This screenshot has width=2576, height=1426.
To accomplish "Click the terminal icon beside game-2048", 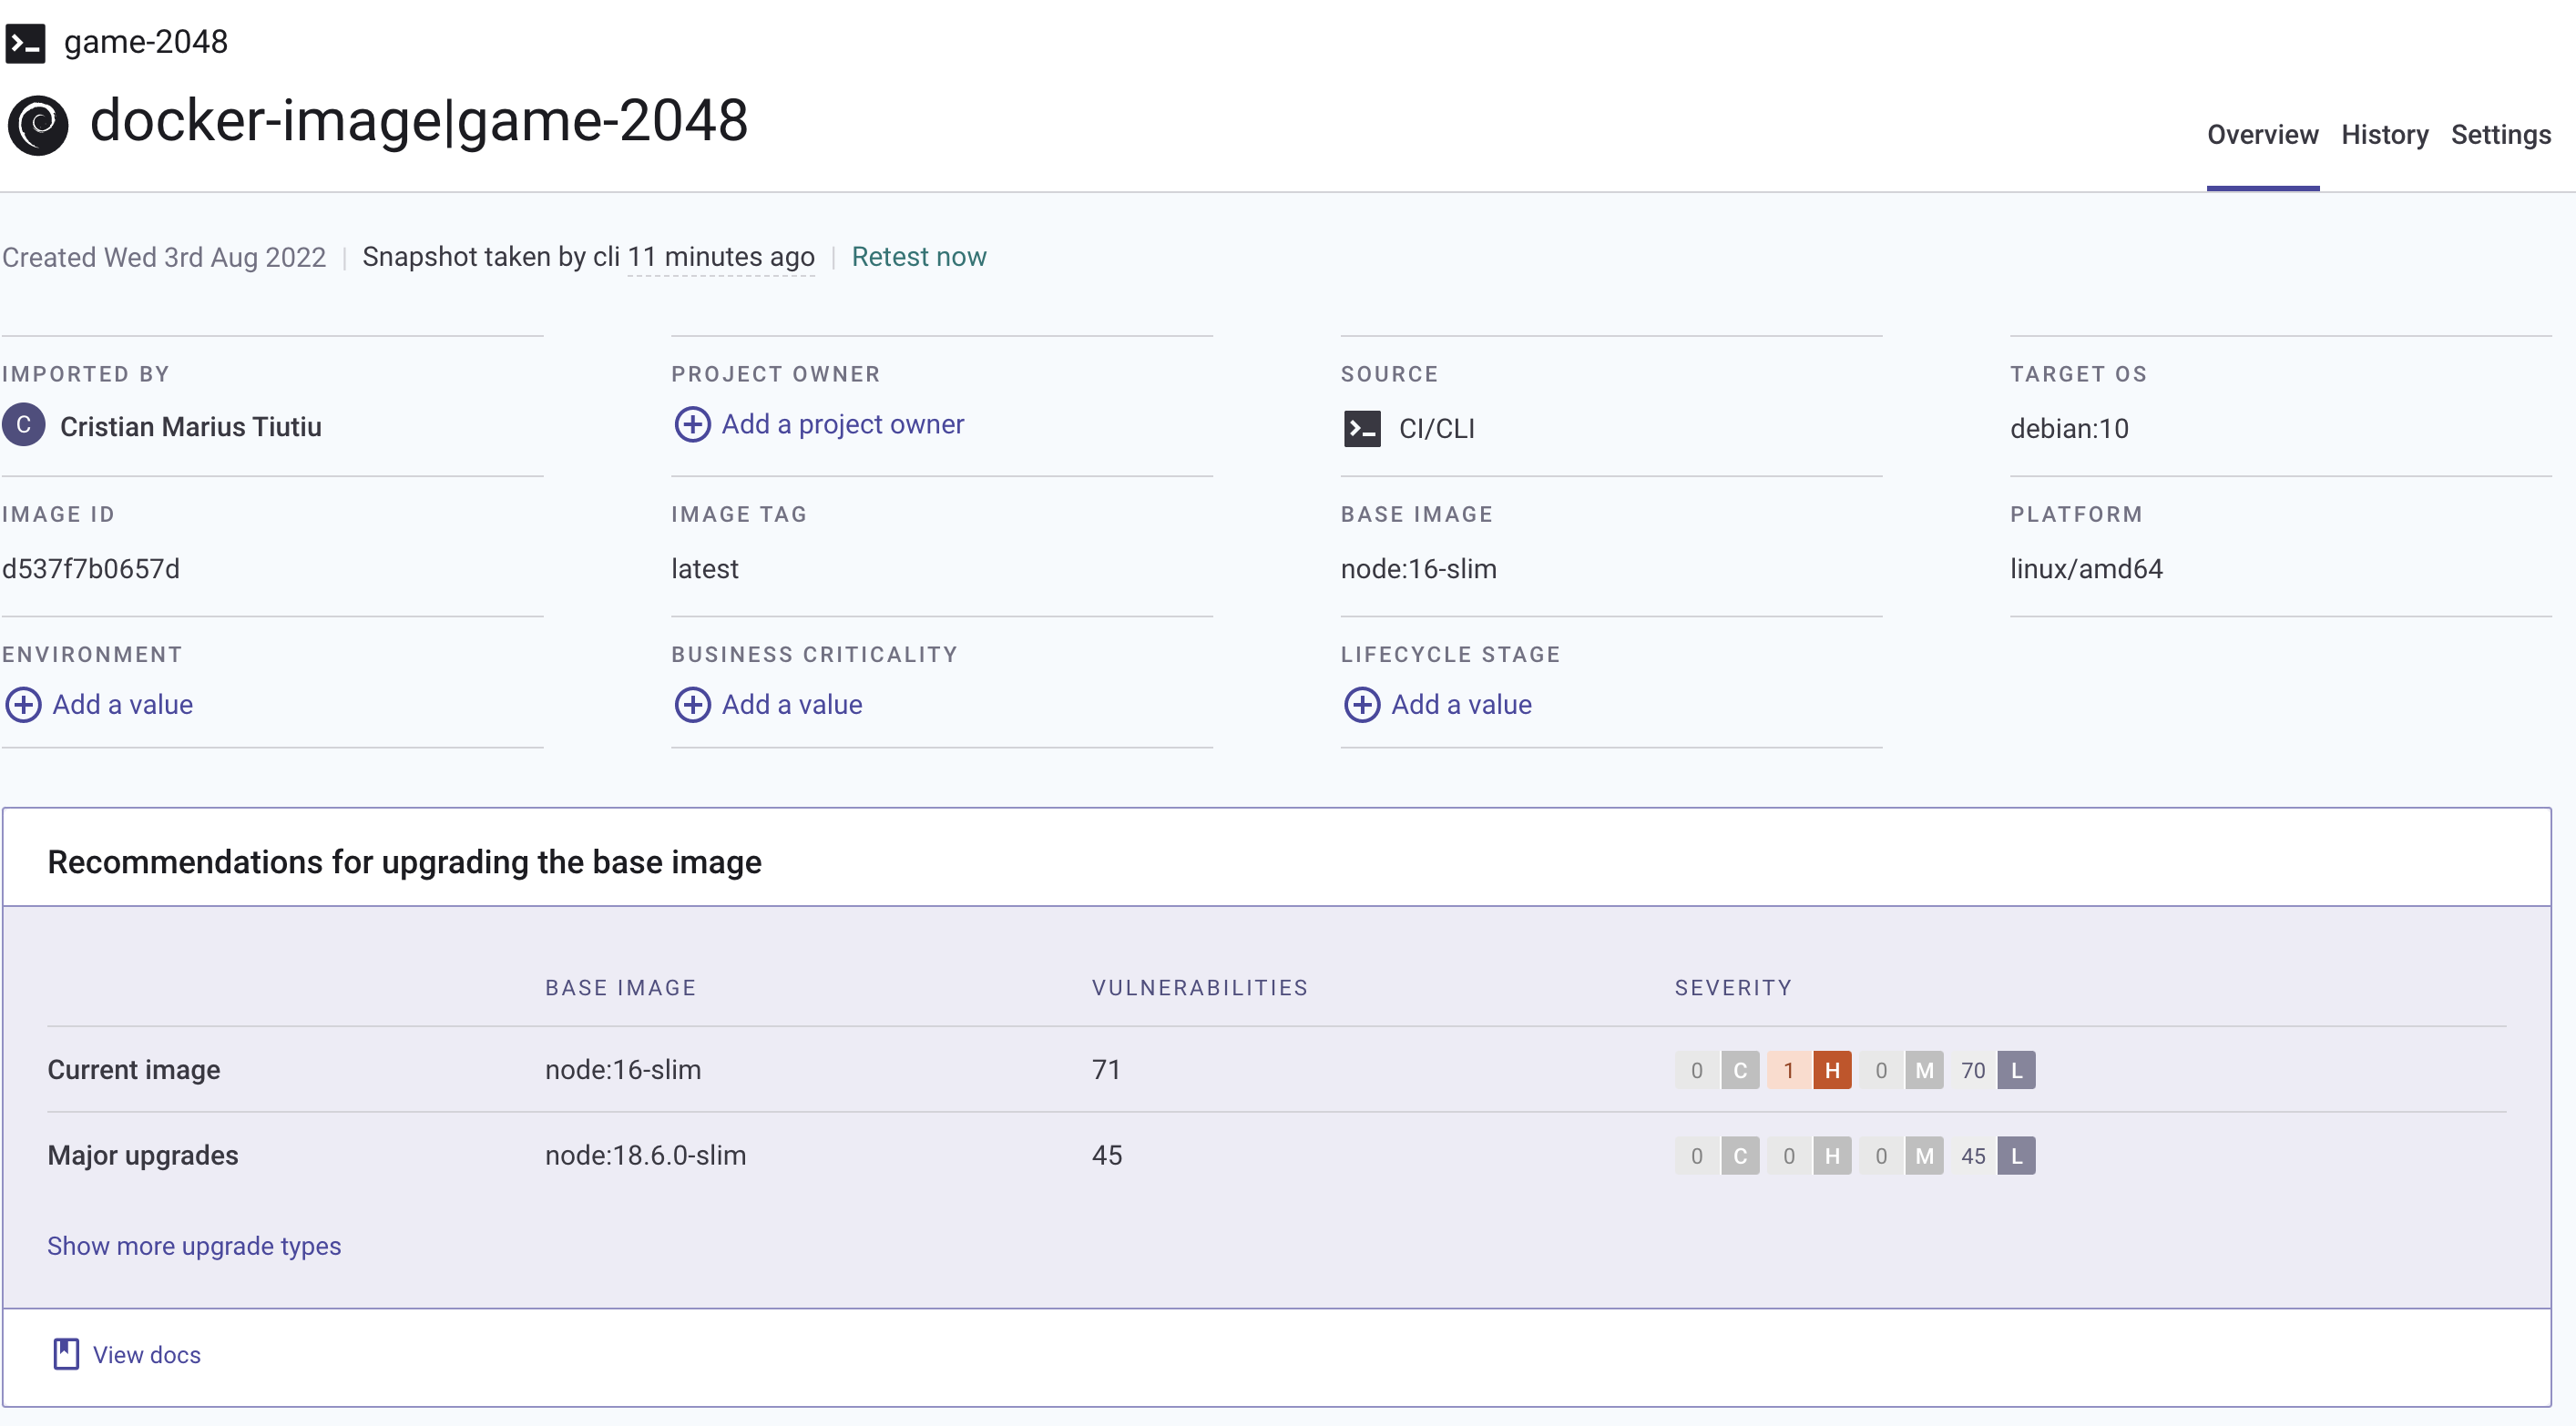I will pyautogui.click(x=25, y=43).
